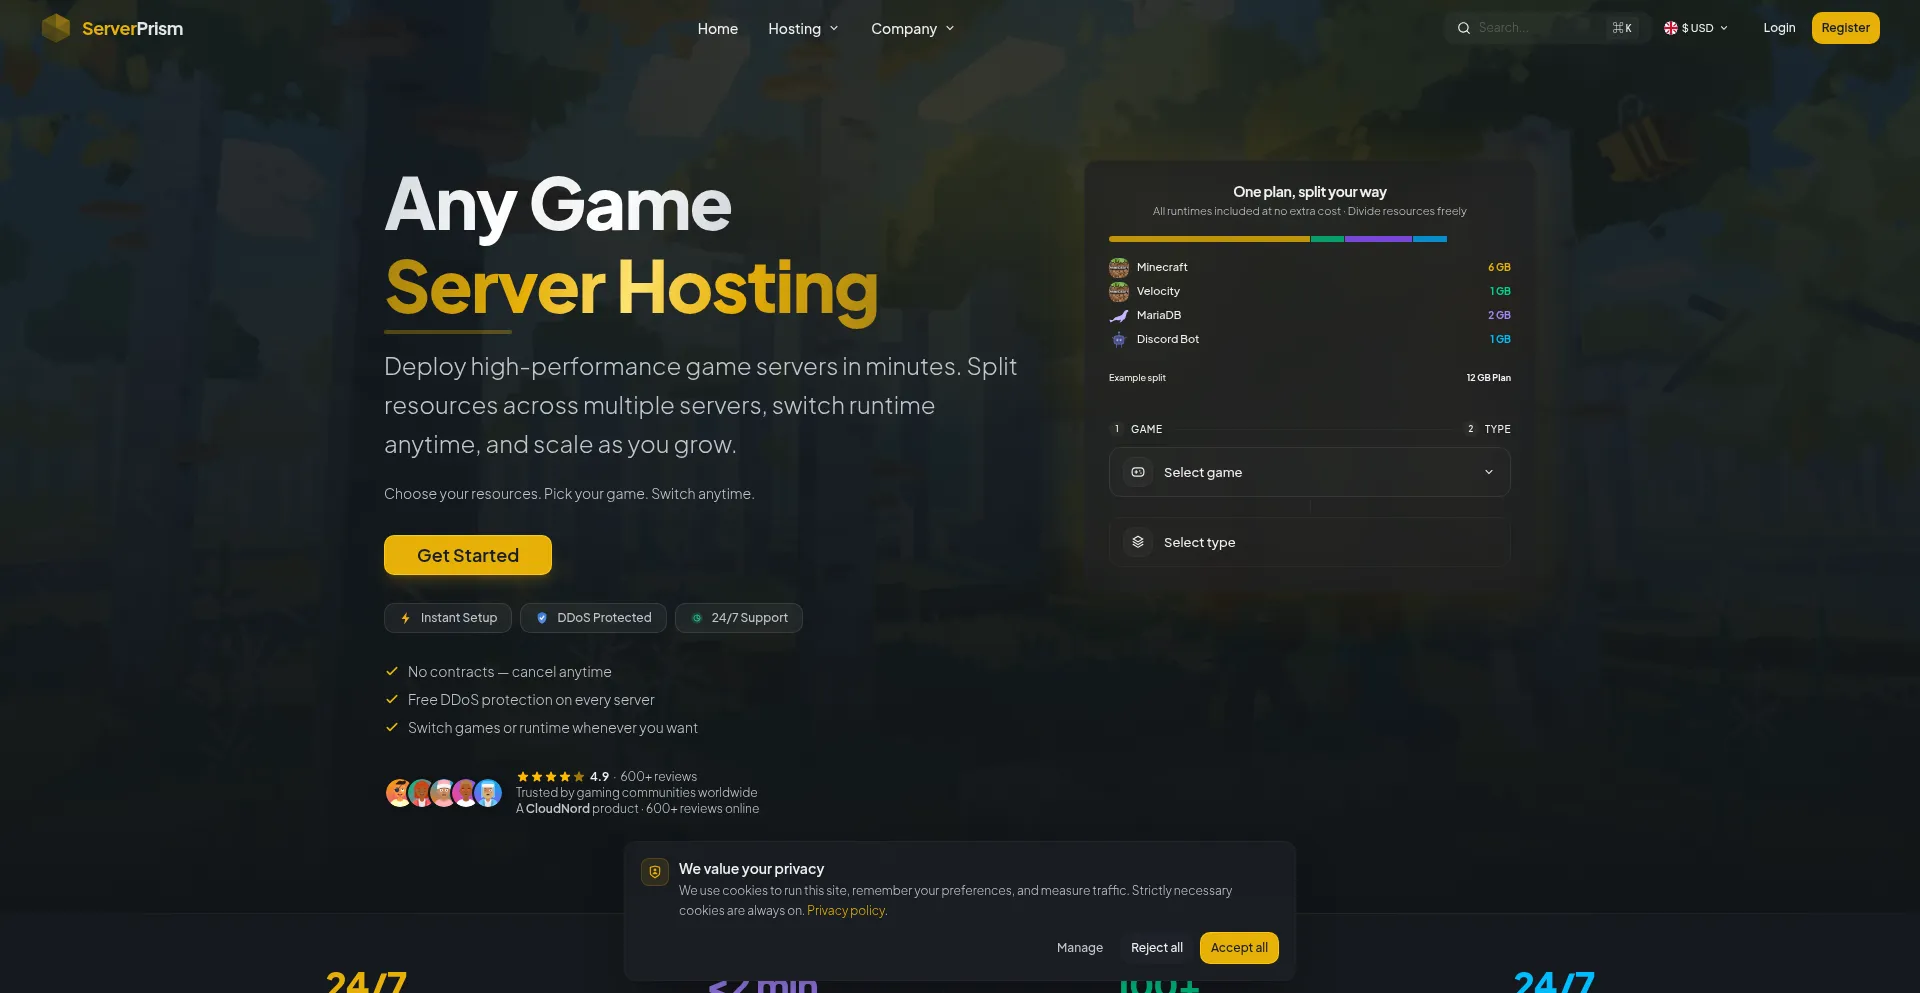Click the ServerPrism brand name
This screenshot has height=993, width=1920.
click(x=132, y=29)
